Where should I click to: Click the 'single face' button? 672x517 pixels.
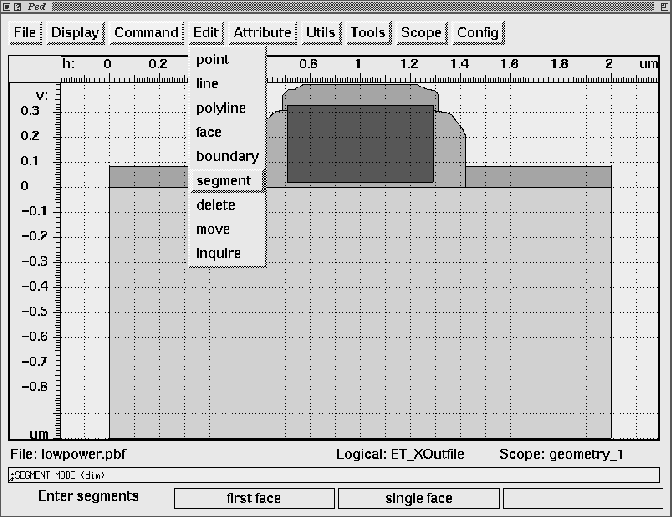[x=419, y=498]
